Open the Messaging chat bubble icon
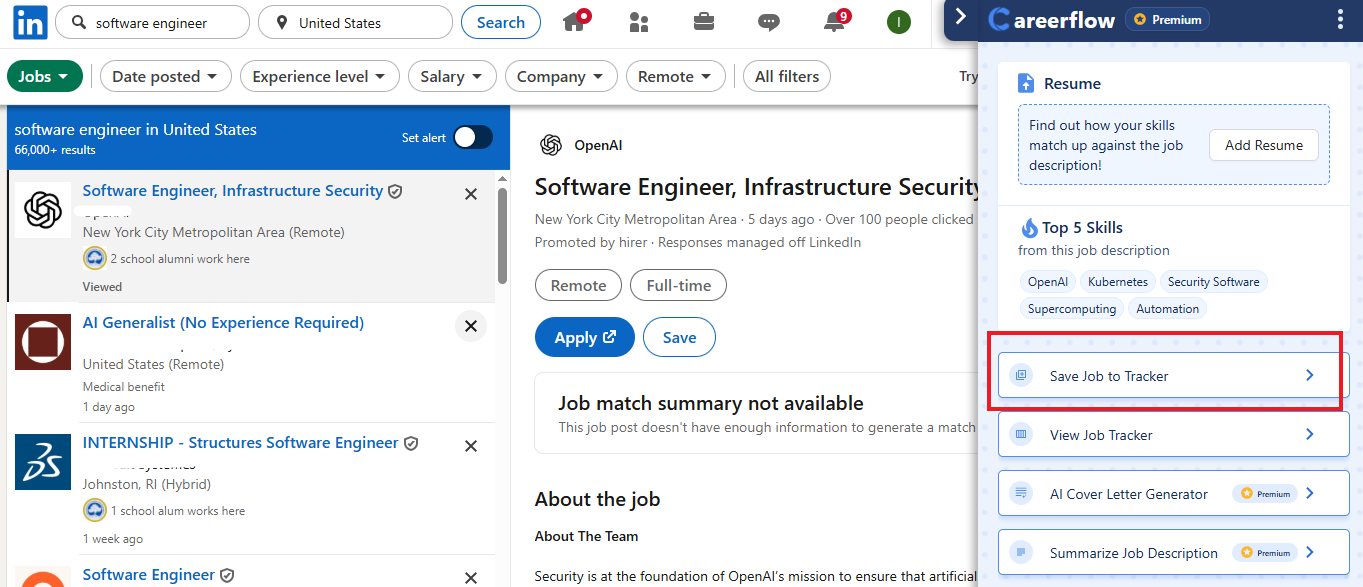The width and height of the screenshot is (1363, 587). coord(768,22)
